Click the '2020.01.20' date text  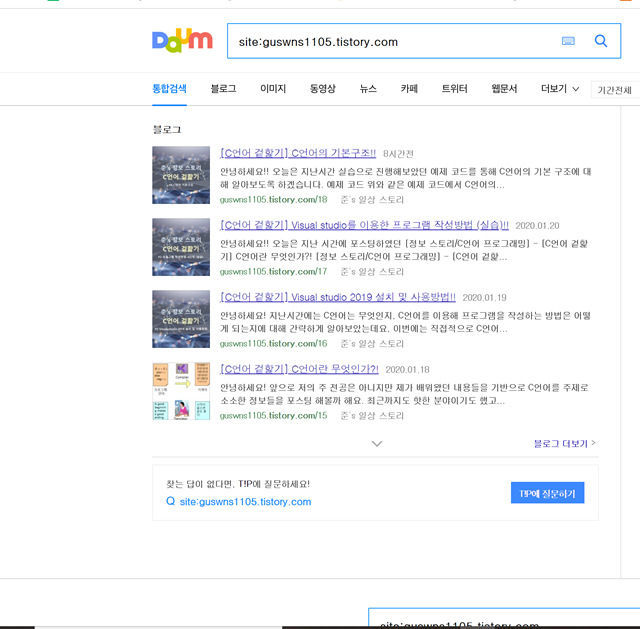tap(537, 226)
